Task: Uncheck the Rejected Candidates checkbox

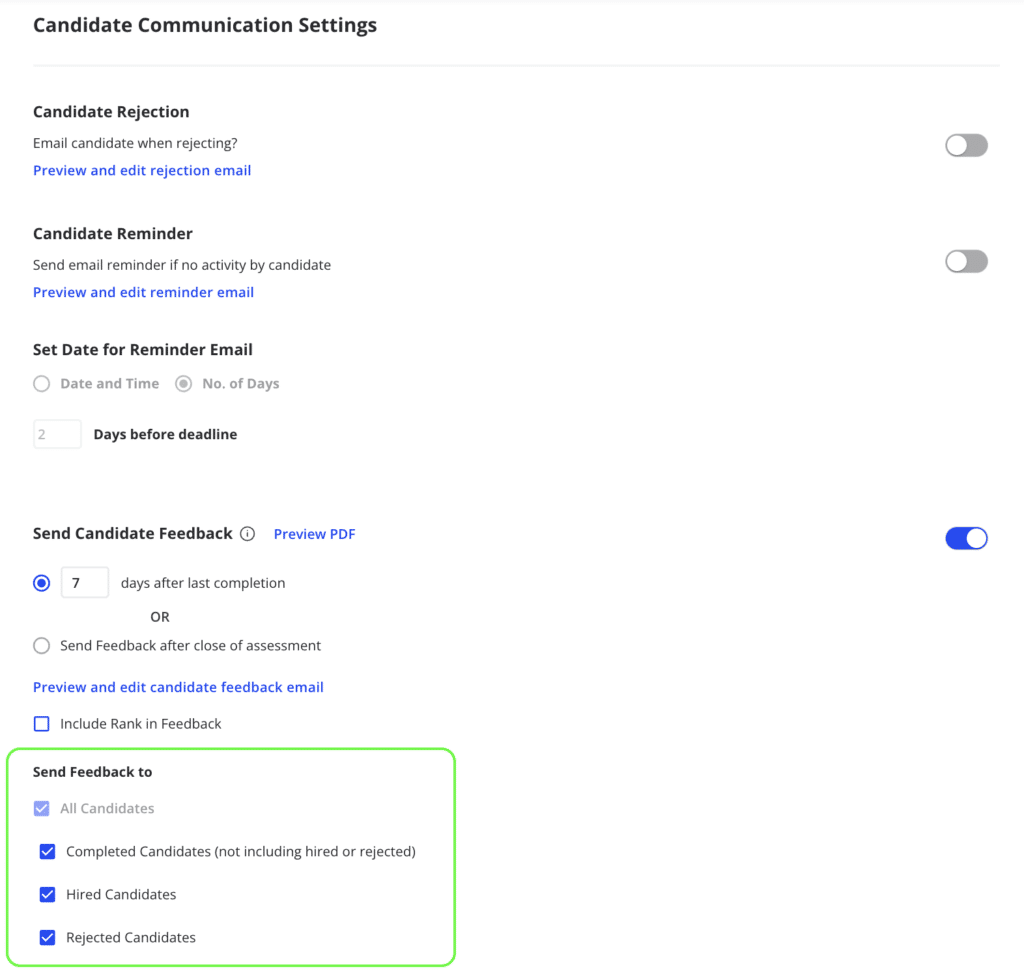Action: pyautogui.click(x=47, y=938)
